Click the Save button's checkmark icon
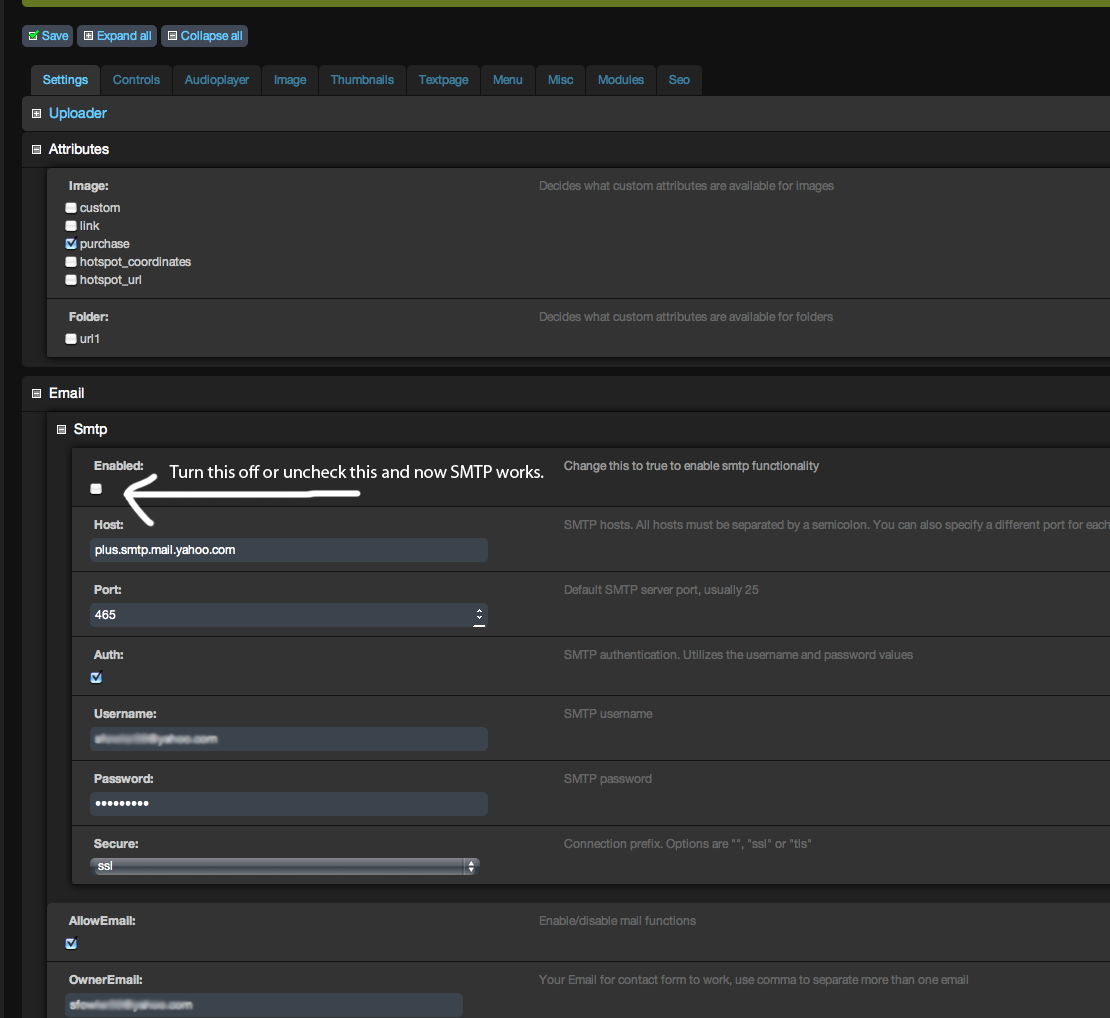 pyautogui.click(x=33, y=36)
